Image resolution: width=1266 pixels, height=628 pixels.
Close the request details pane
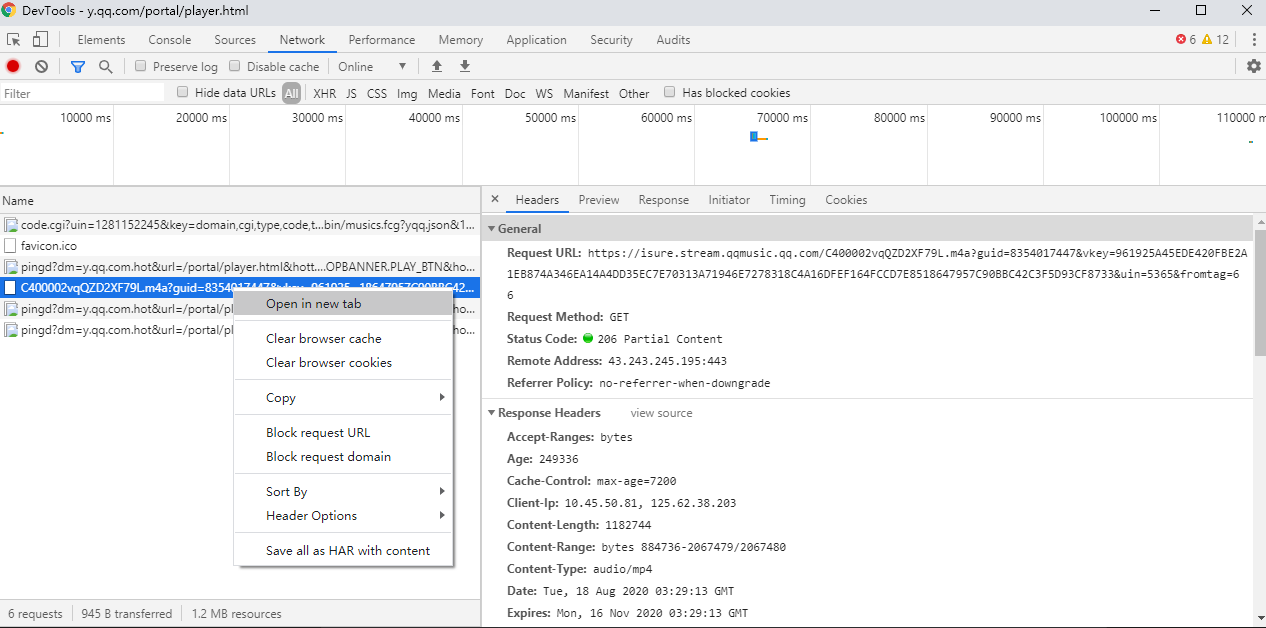[x=494, y=200]
